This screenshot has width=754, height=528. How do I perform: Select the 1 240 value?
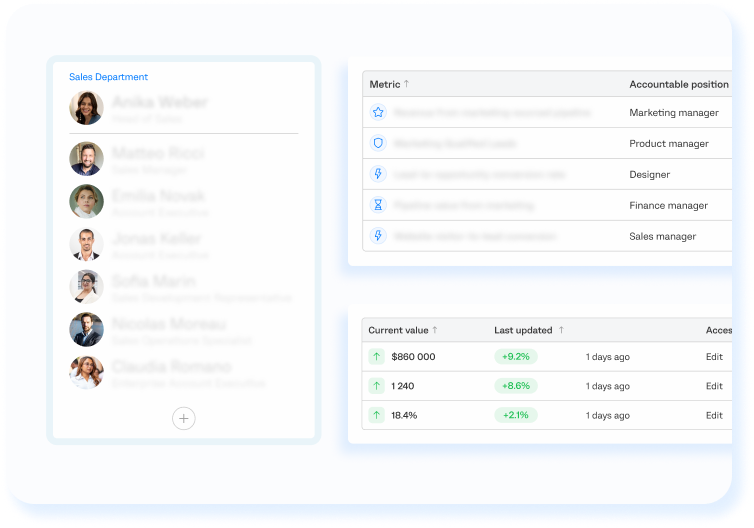[402, 386]
